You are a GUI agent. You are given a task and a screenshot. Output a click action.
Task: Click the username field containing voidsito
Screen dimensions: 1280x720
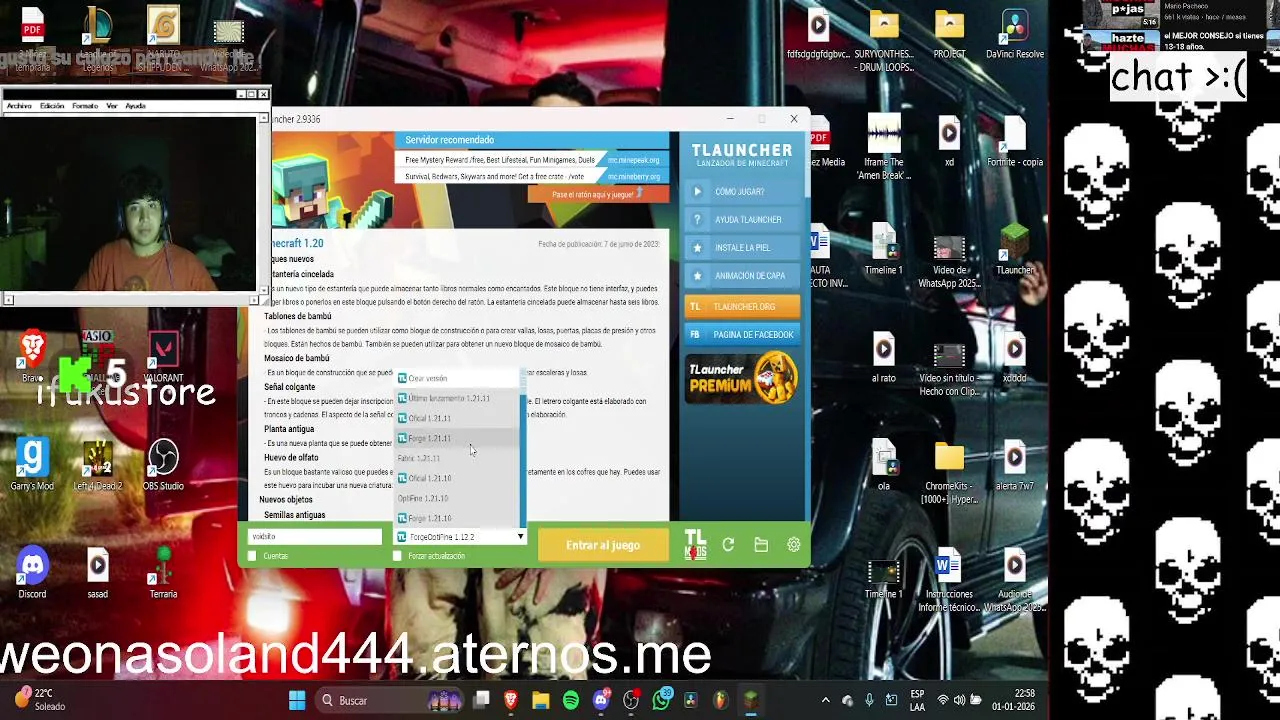(315, 537)
